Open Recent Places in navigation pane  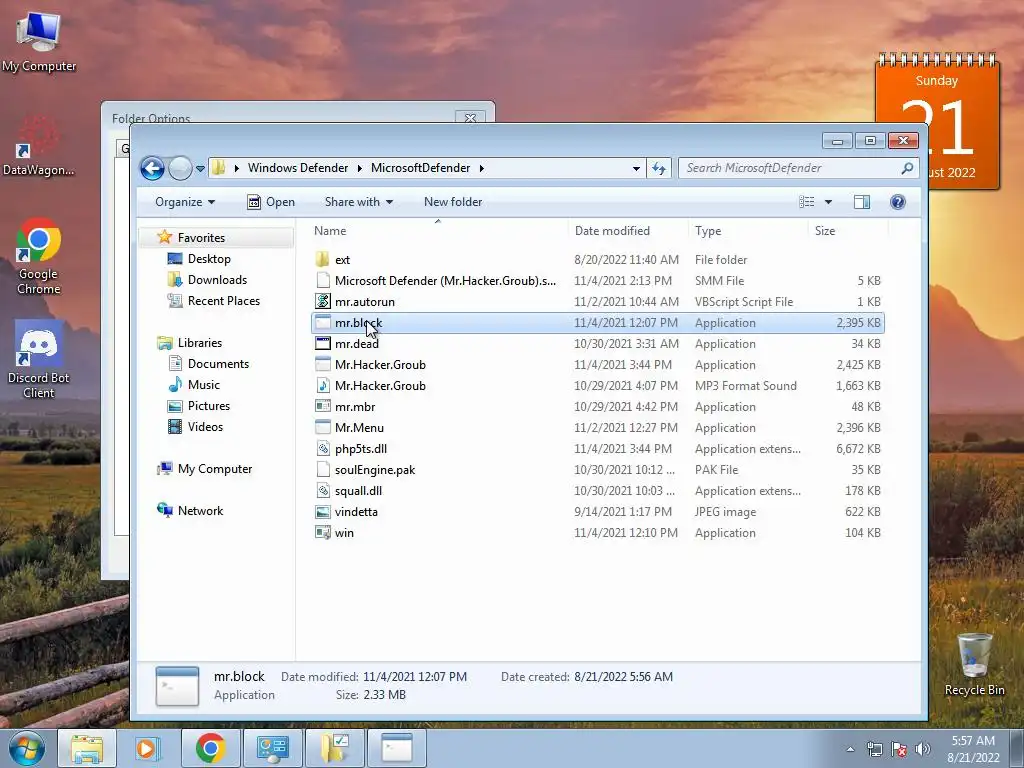[224, 300]
